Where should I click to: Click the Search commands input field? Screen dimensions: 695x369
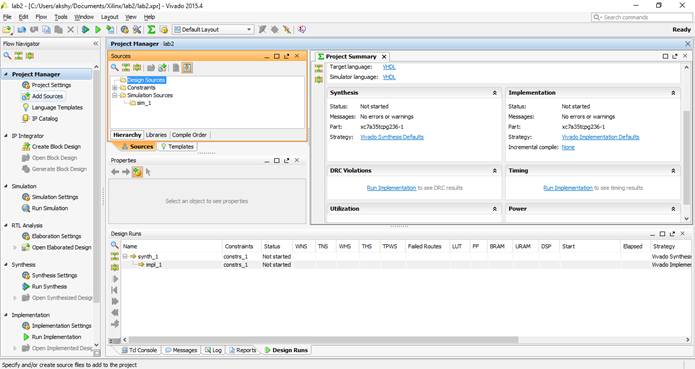pos(641,17)
